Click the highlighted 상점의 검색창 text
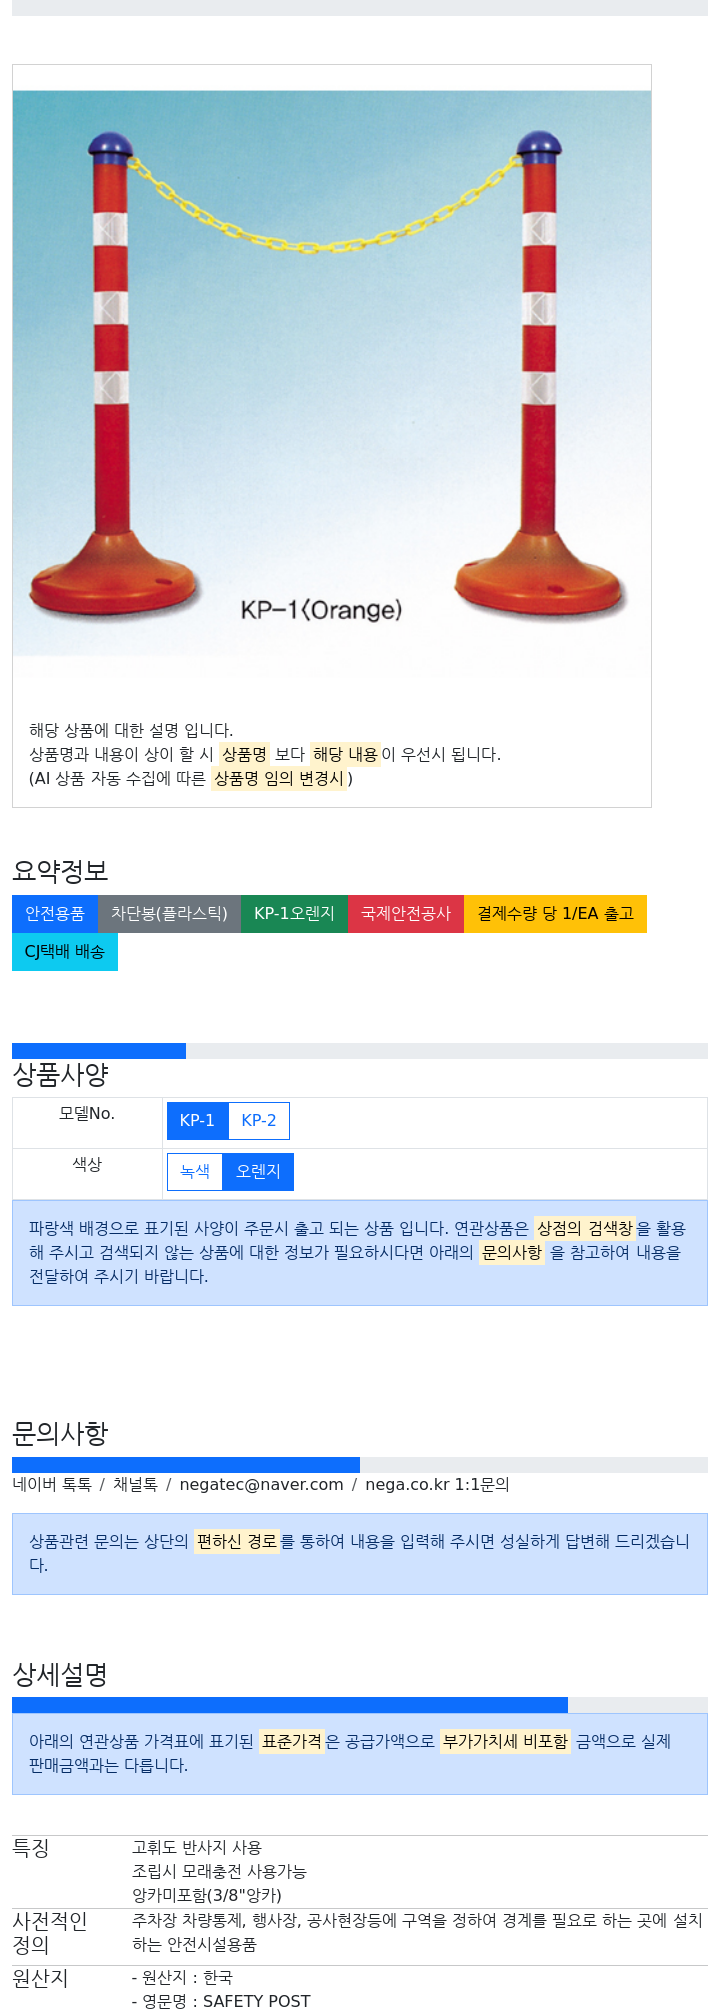This screenshot has height=2014, width=720. 585,1228
